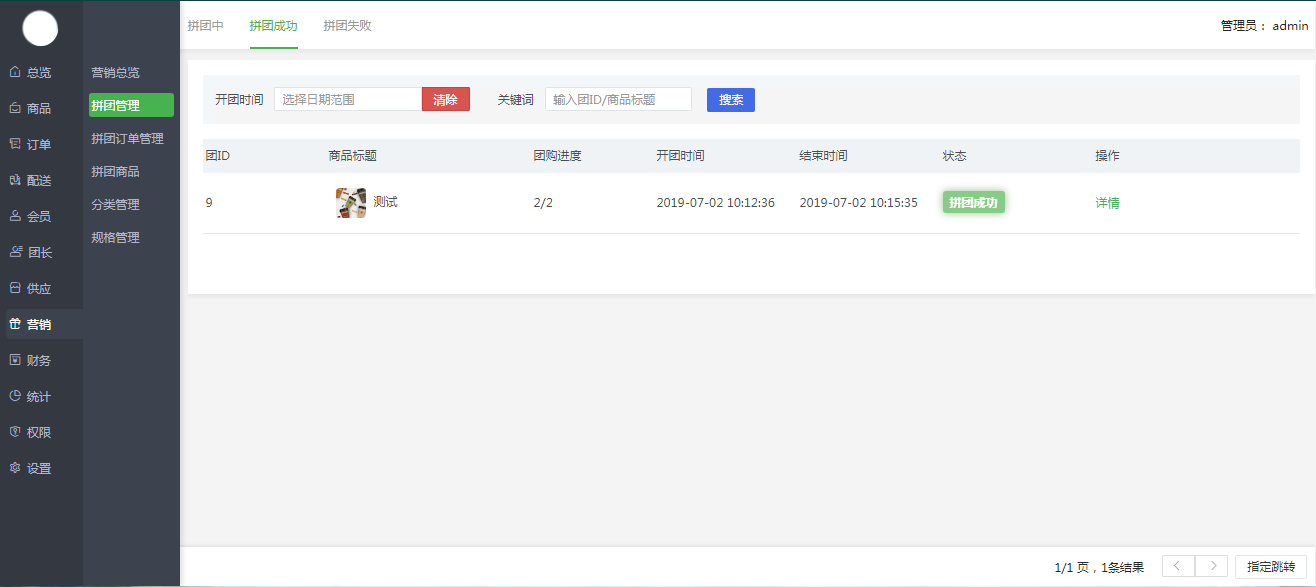1316x587 pixels.
Task: Go to 拼团商品 submenu item
Action: [x=116, y=172]
